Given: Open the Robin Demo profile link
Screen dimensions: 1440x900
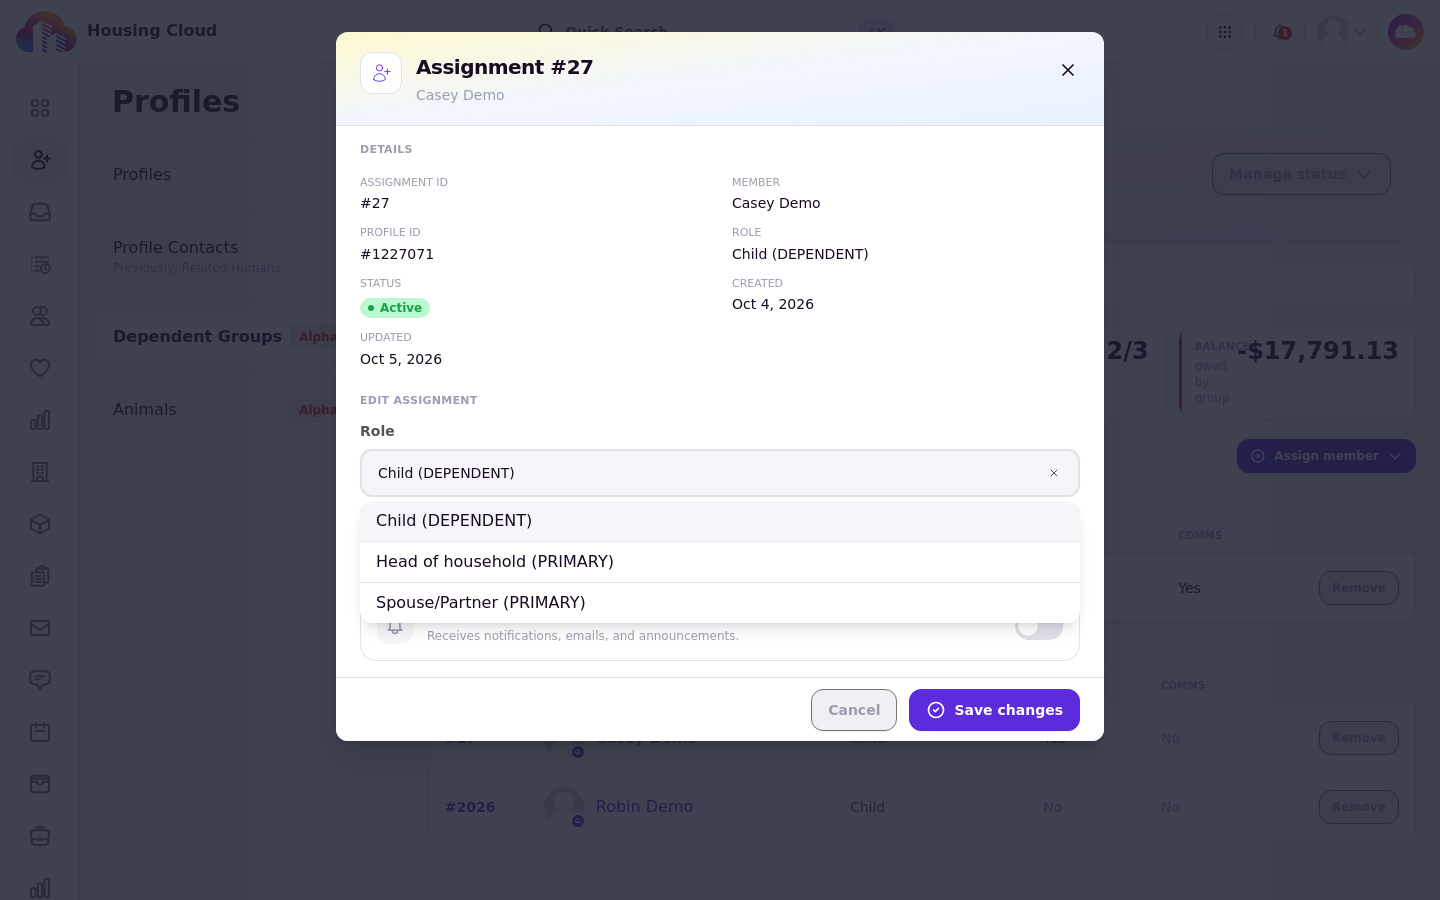Looking at the screenshot, I should point(644,807).
